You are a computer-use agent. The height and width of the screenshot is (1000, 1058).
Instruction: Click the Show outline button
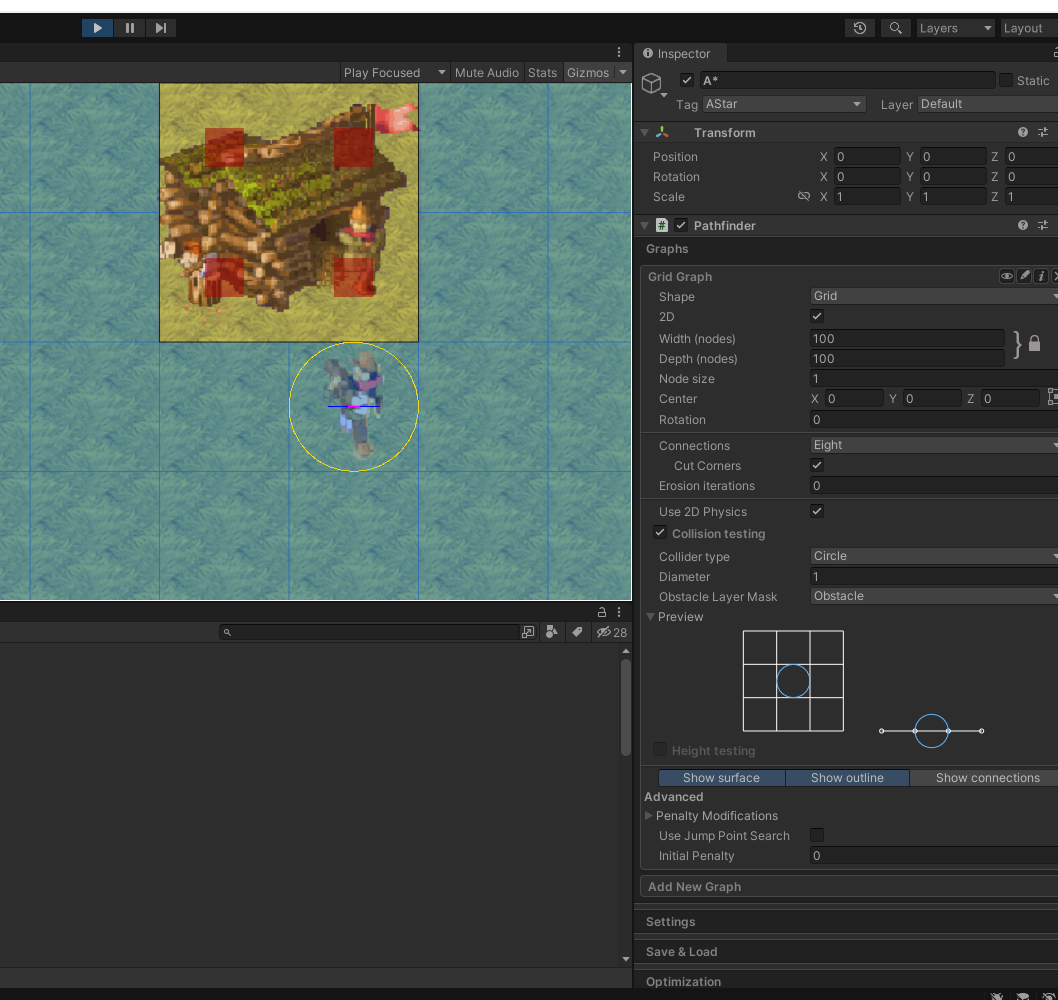pyautogui.click(x=847, y=778)
